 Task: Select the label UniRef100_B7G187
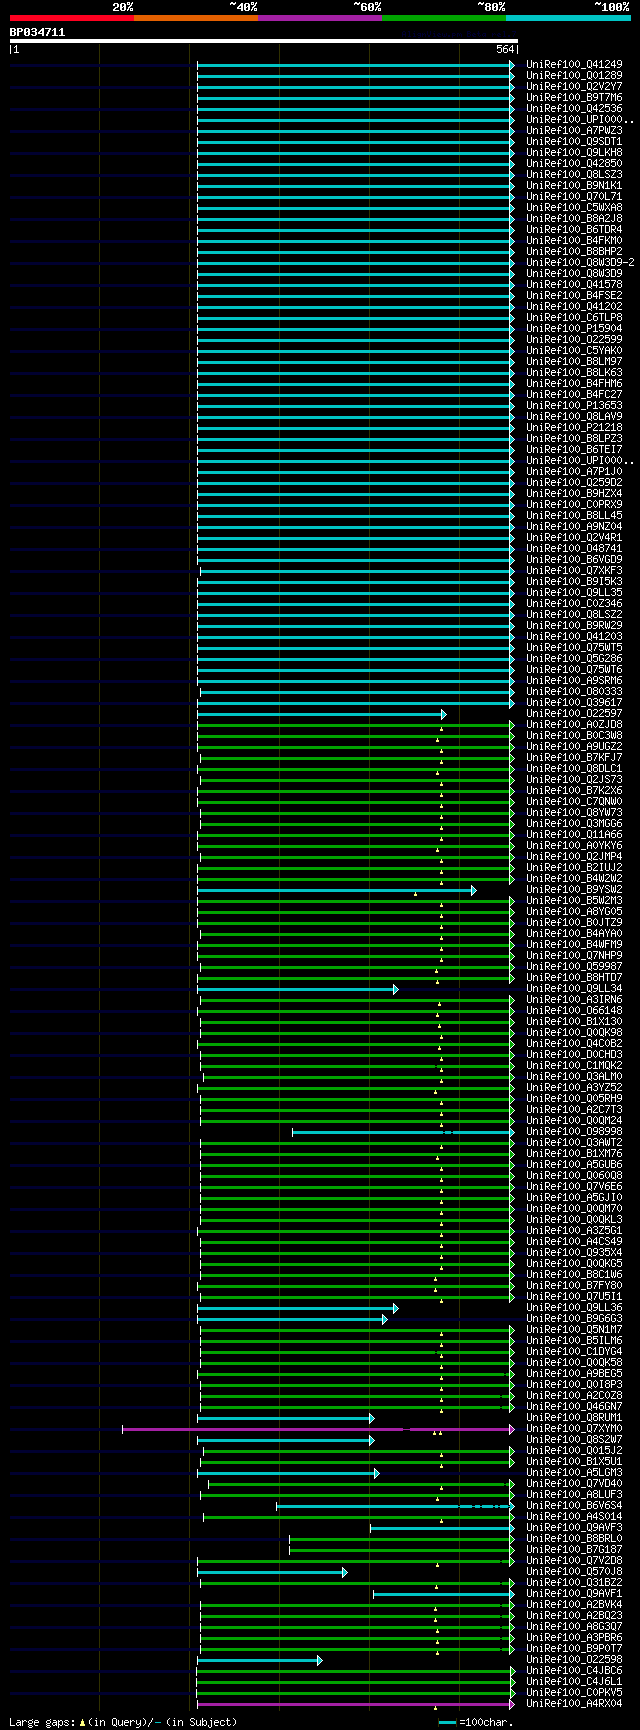[x=574, y=1549]
